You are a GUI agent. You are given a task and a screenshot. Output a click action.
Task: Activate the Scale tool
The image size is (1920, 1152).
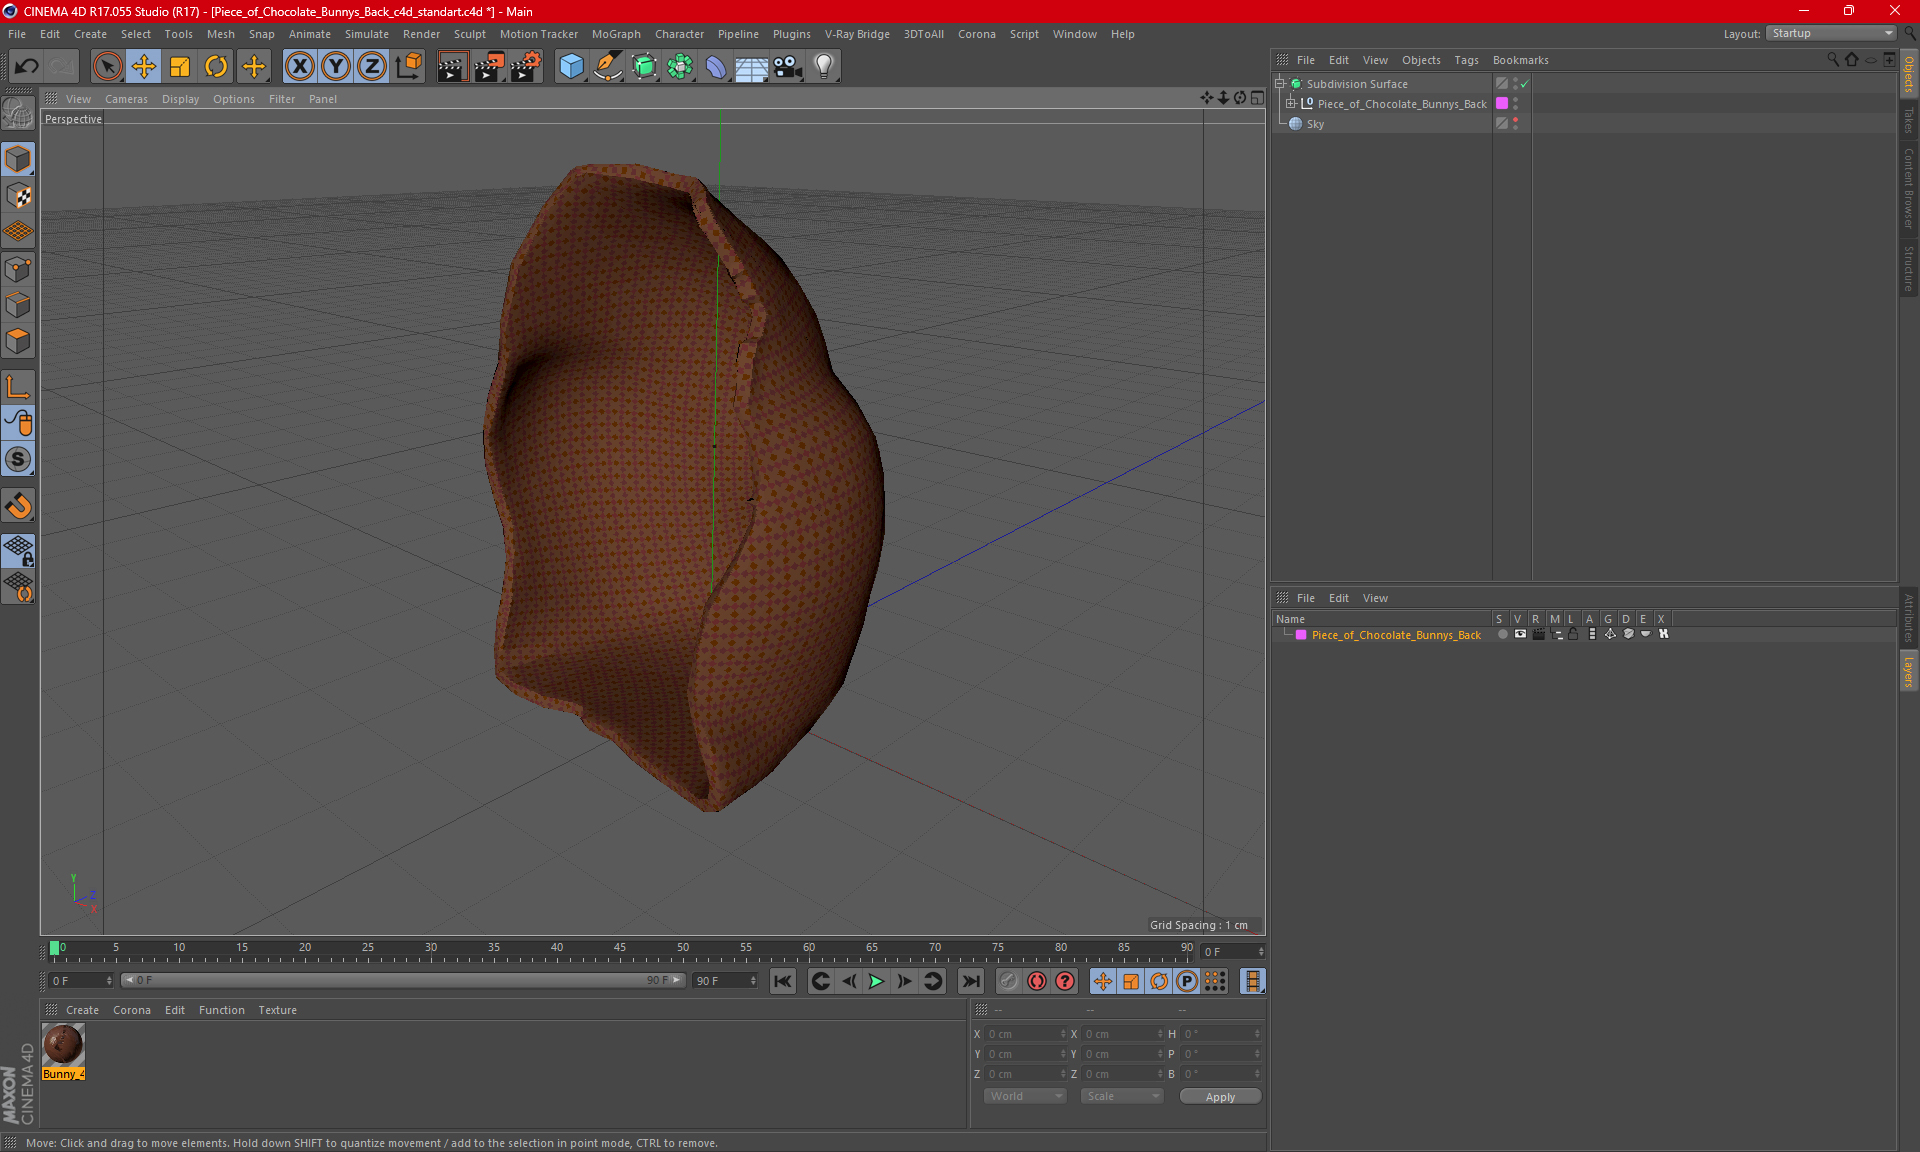(x=180, y=67)
